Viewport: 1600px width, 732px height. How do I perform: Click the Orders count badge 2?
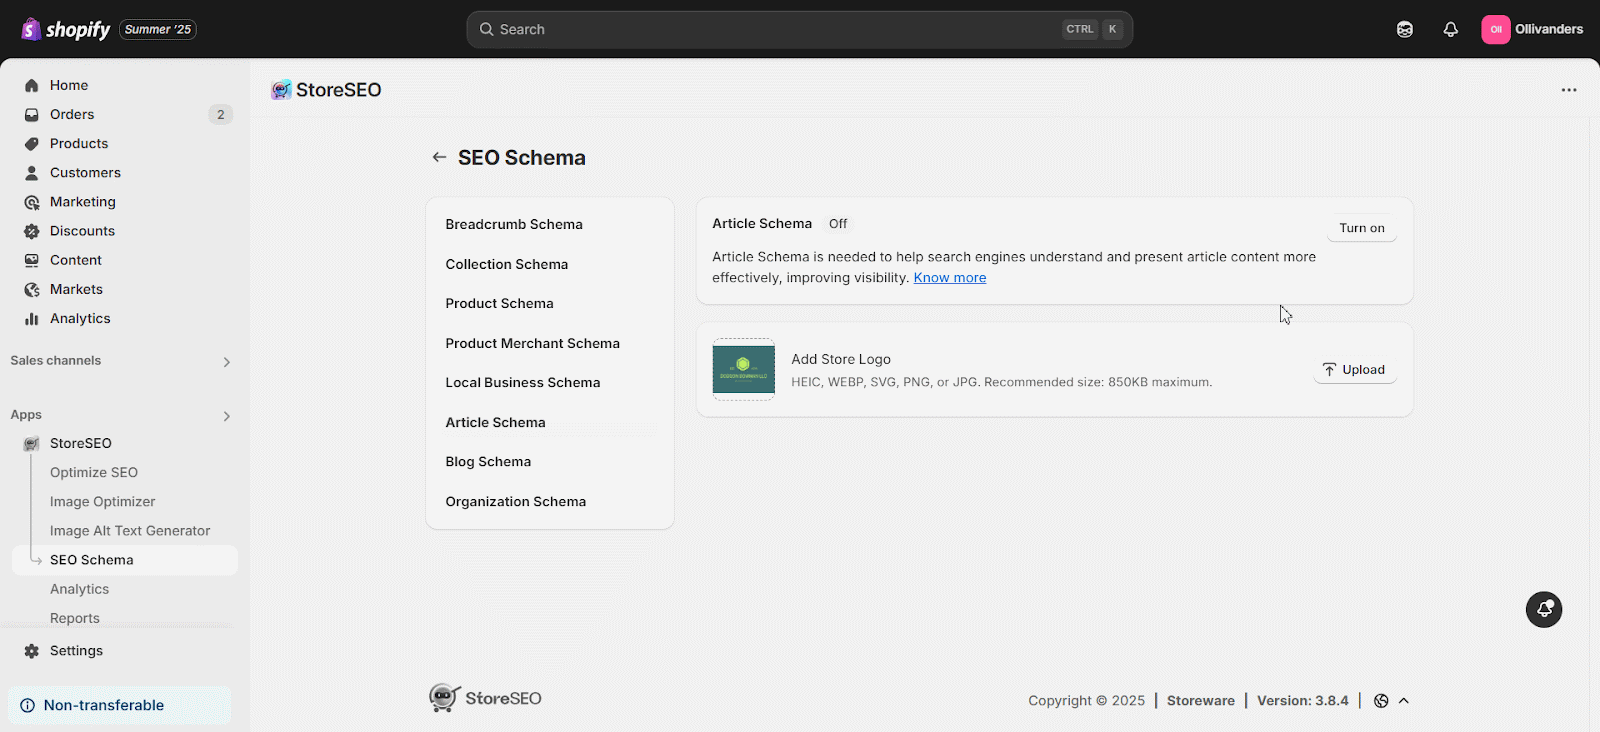(x=221, y=114)
